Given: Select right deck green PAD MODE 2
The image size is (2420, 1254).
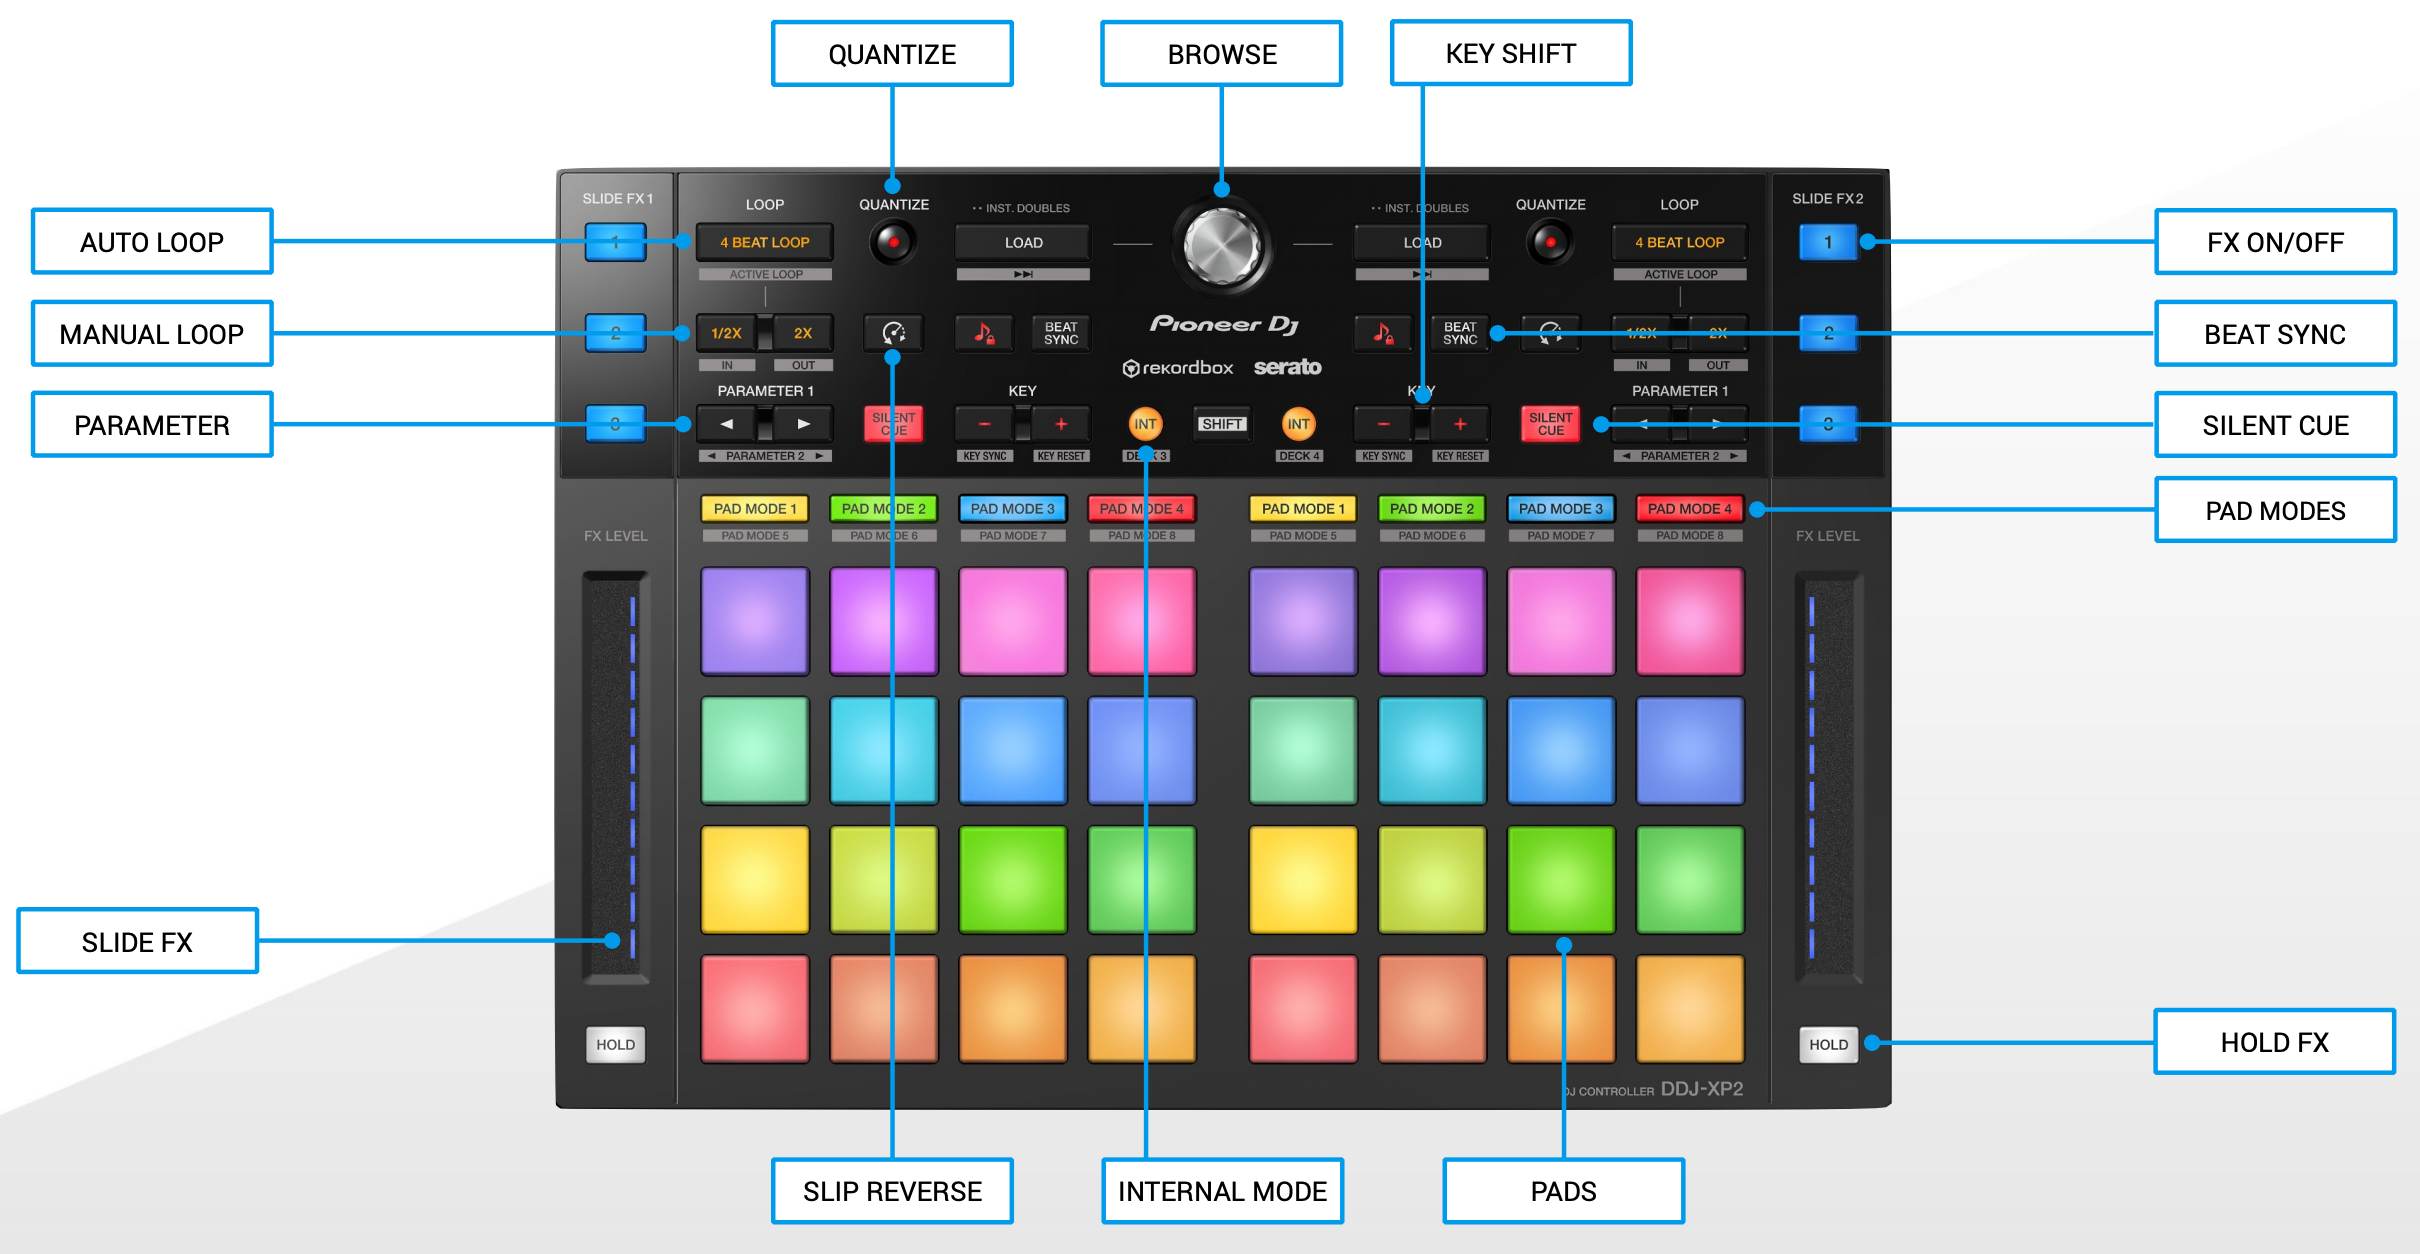Looking at the screenshot, I should pos(1432,509).
